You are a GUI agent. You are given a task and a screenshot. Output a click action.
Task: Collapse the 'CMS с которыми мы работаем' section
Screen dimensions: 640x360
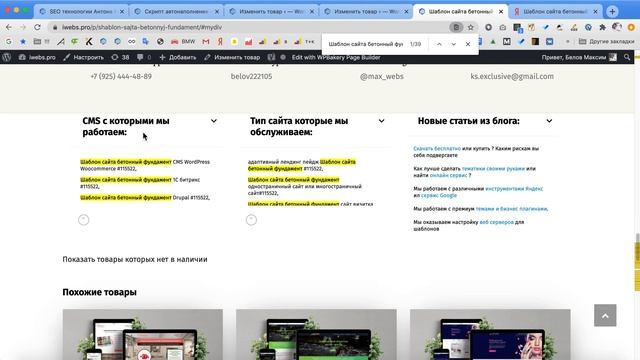coord(213,121)
